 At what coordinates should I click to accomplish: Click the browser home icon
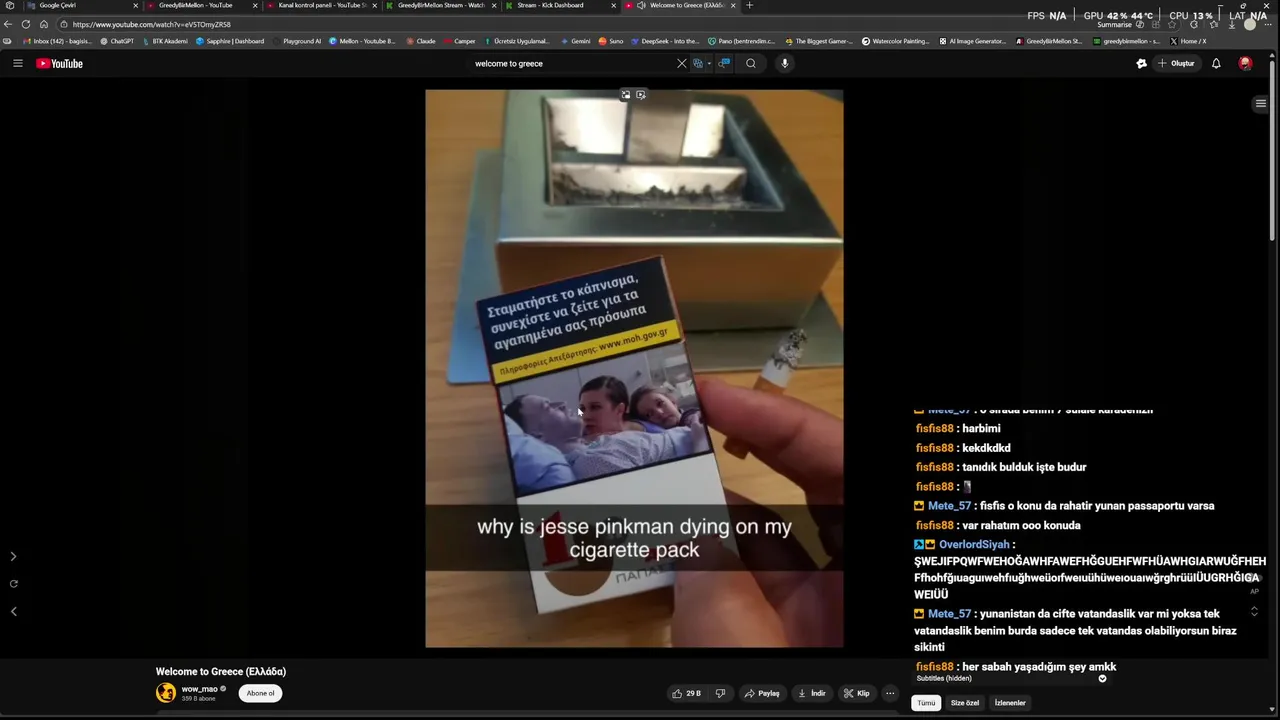pos(43,24)
